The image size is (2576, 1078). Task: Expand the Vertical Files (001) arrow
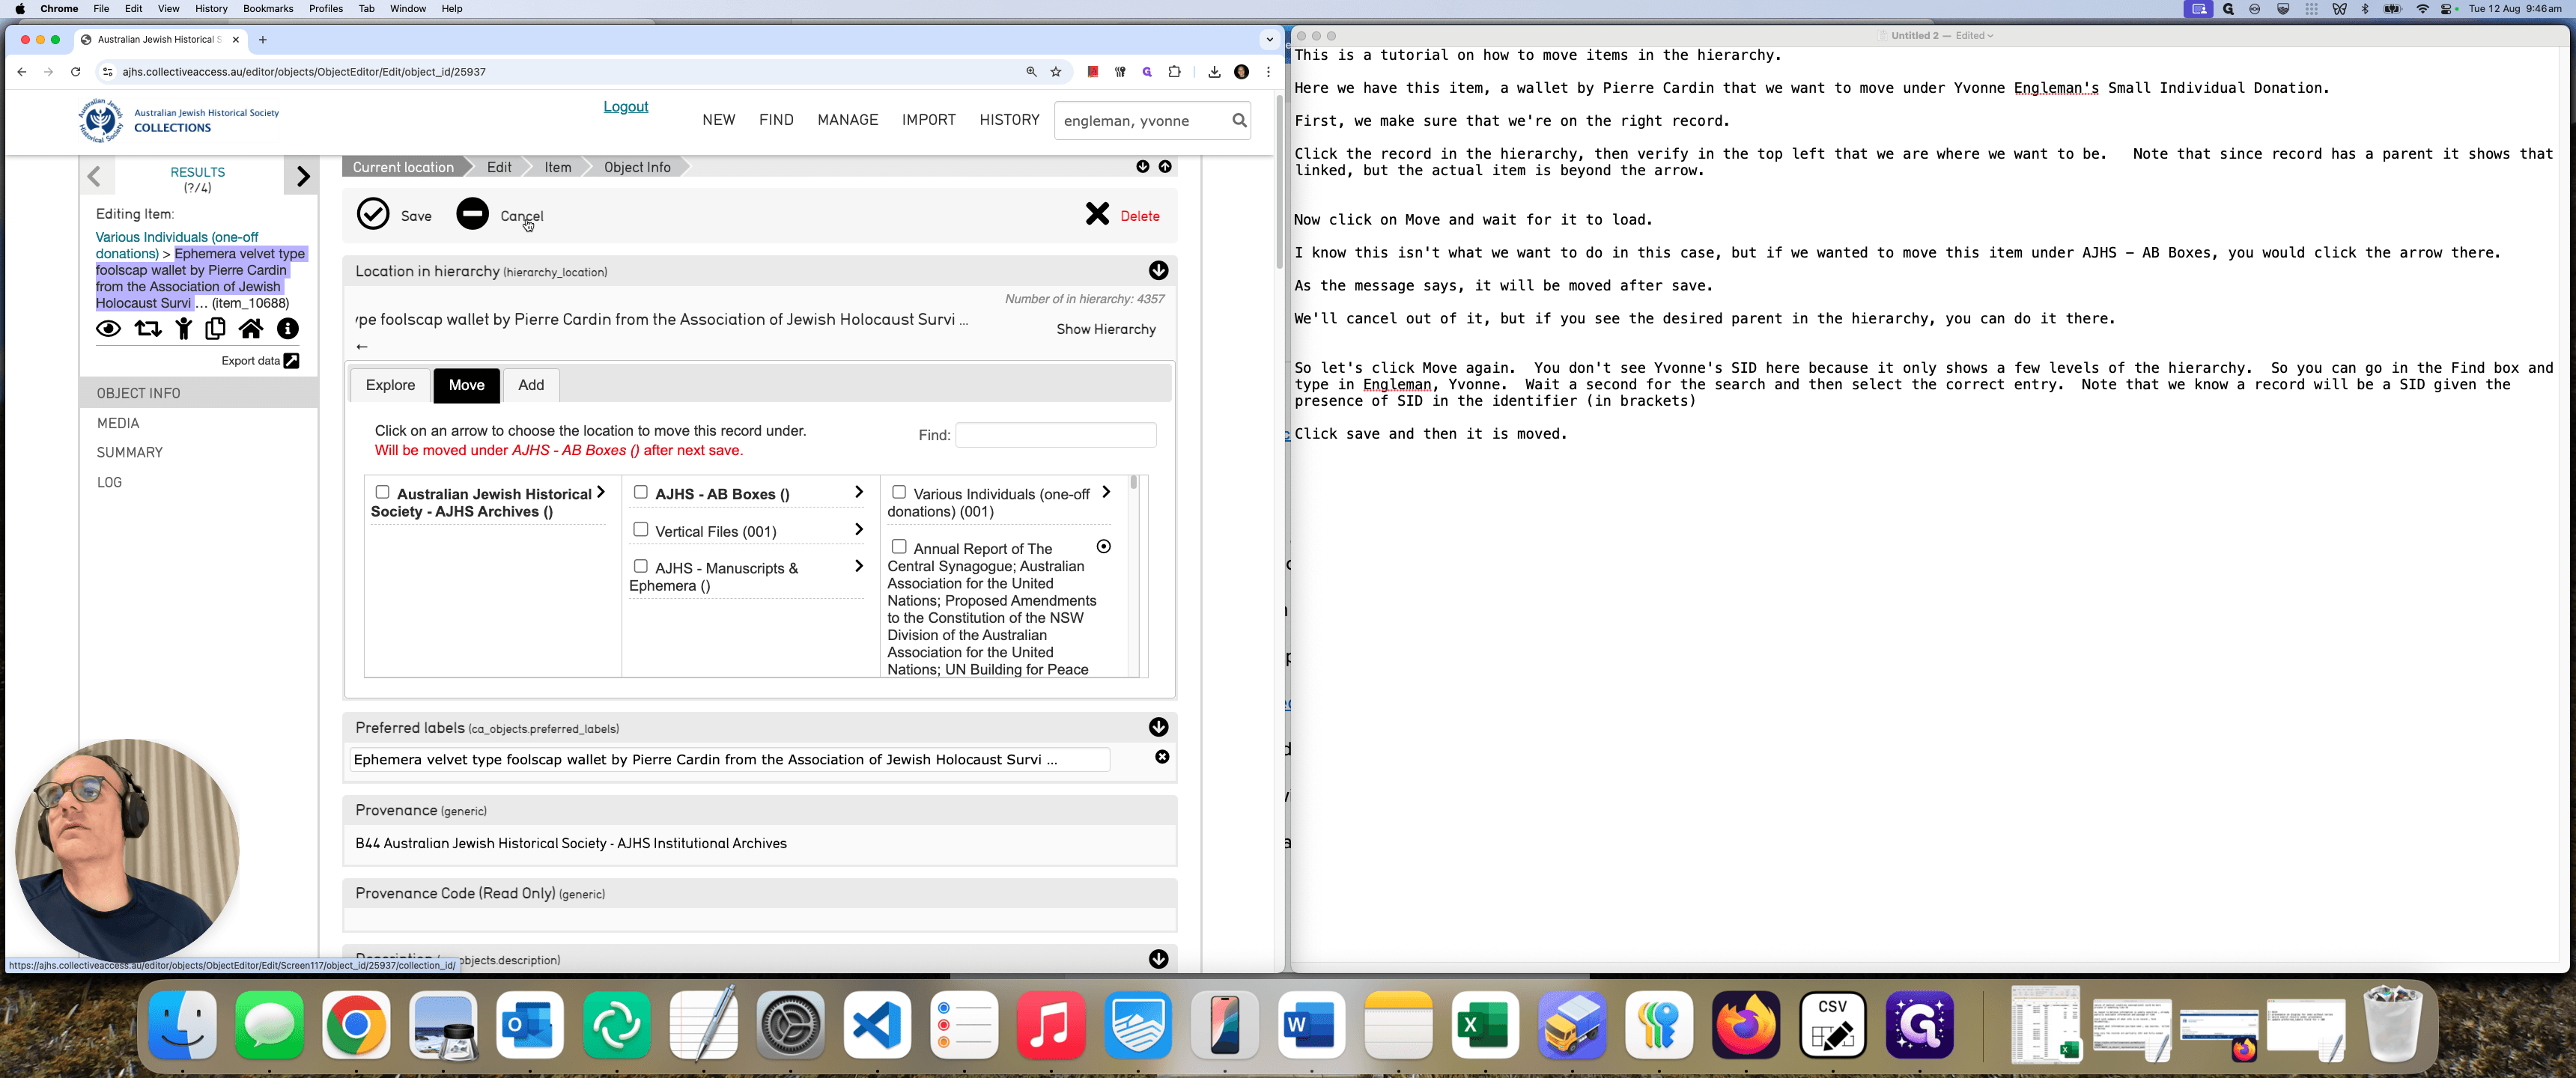point(859,529)
